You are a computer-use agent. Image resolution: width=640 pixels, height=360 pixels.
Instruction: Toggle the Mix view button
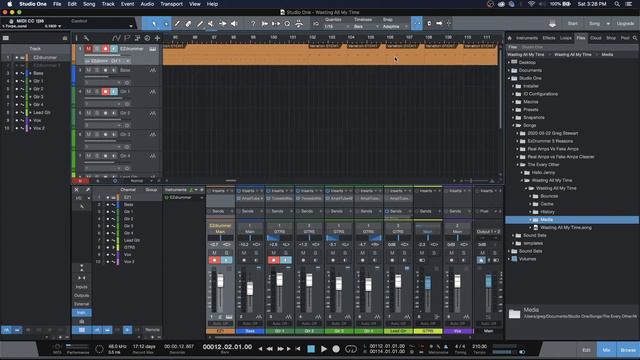(606, 350)
